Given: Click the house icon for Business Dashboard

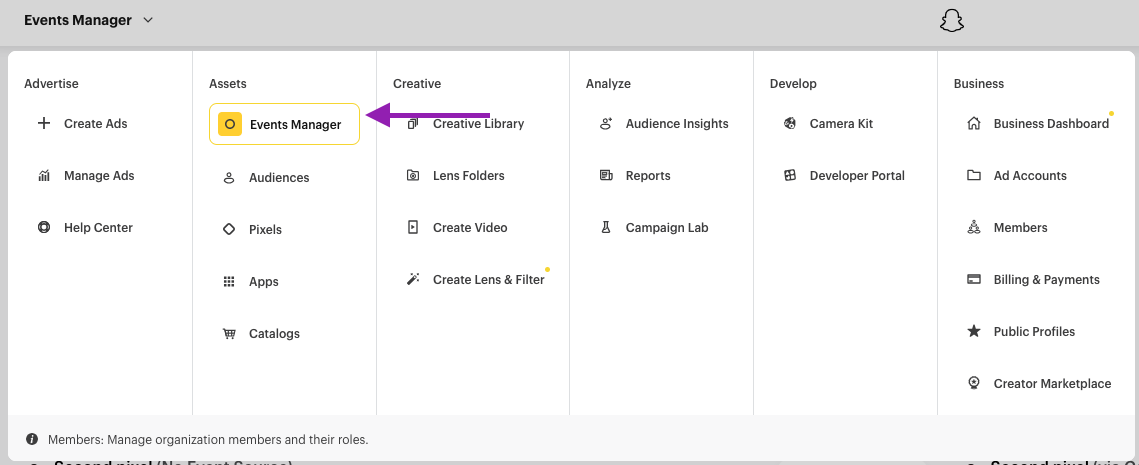Looking at the screenshot, I should pyautogui.click(x=974, y=124).
